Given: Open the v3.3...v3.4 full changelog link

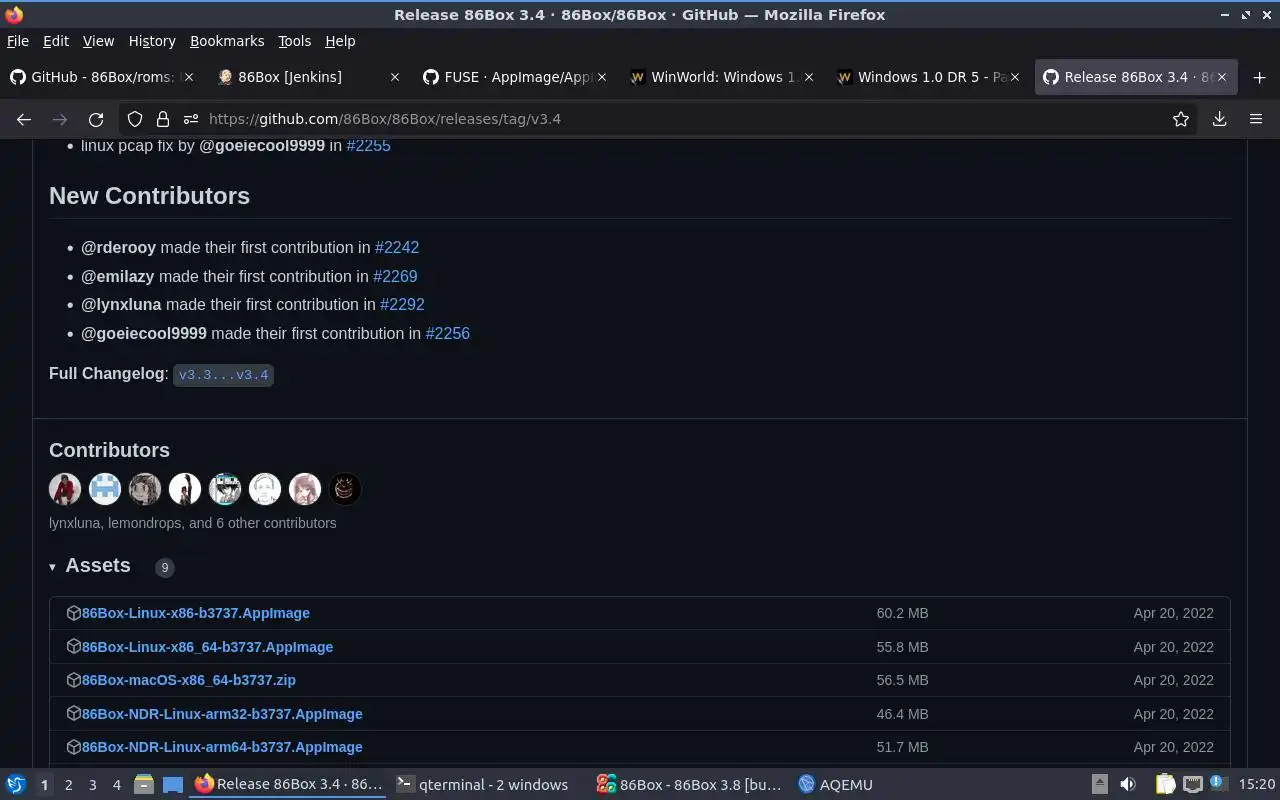Looking at the screenshot, I should point(223,375).
